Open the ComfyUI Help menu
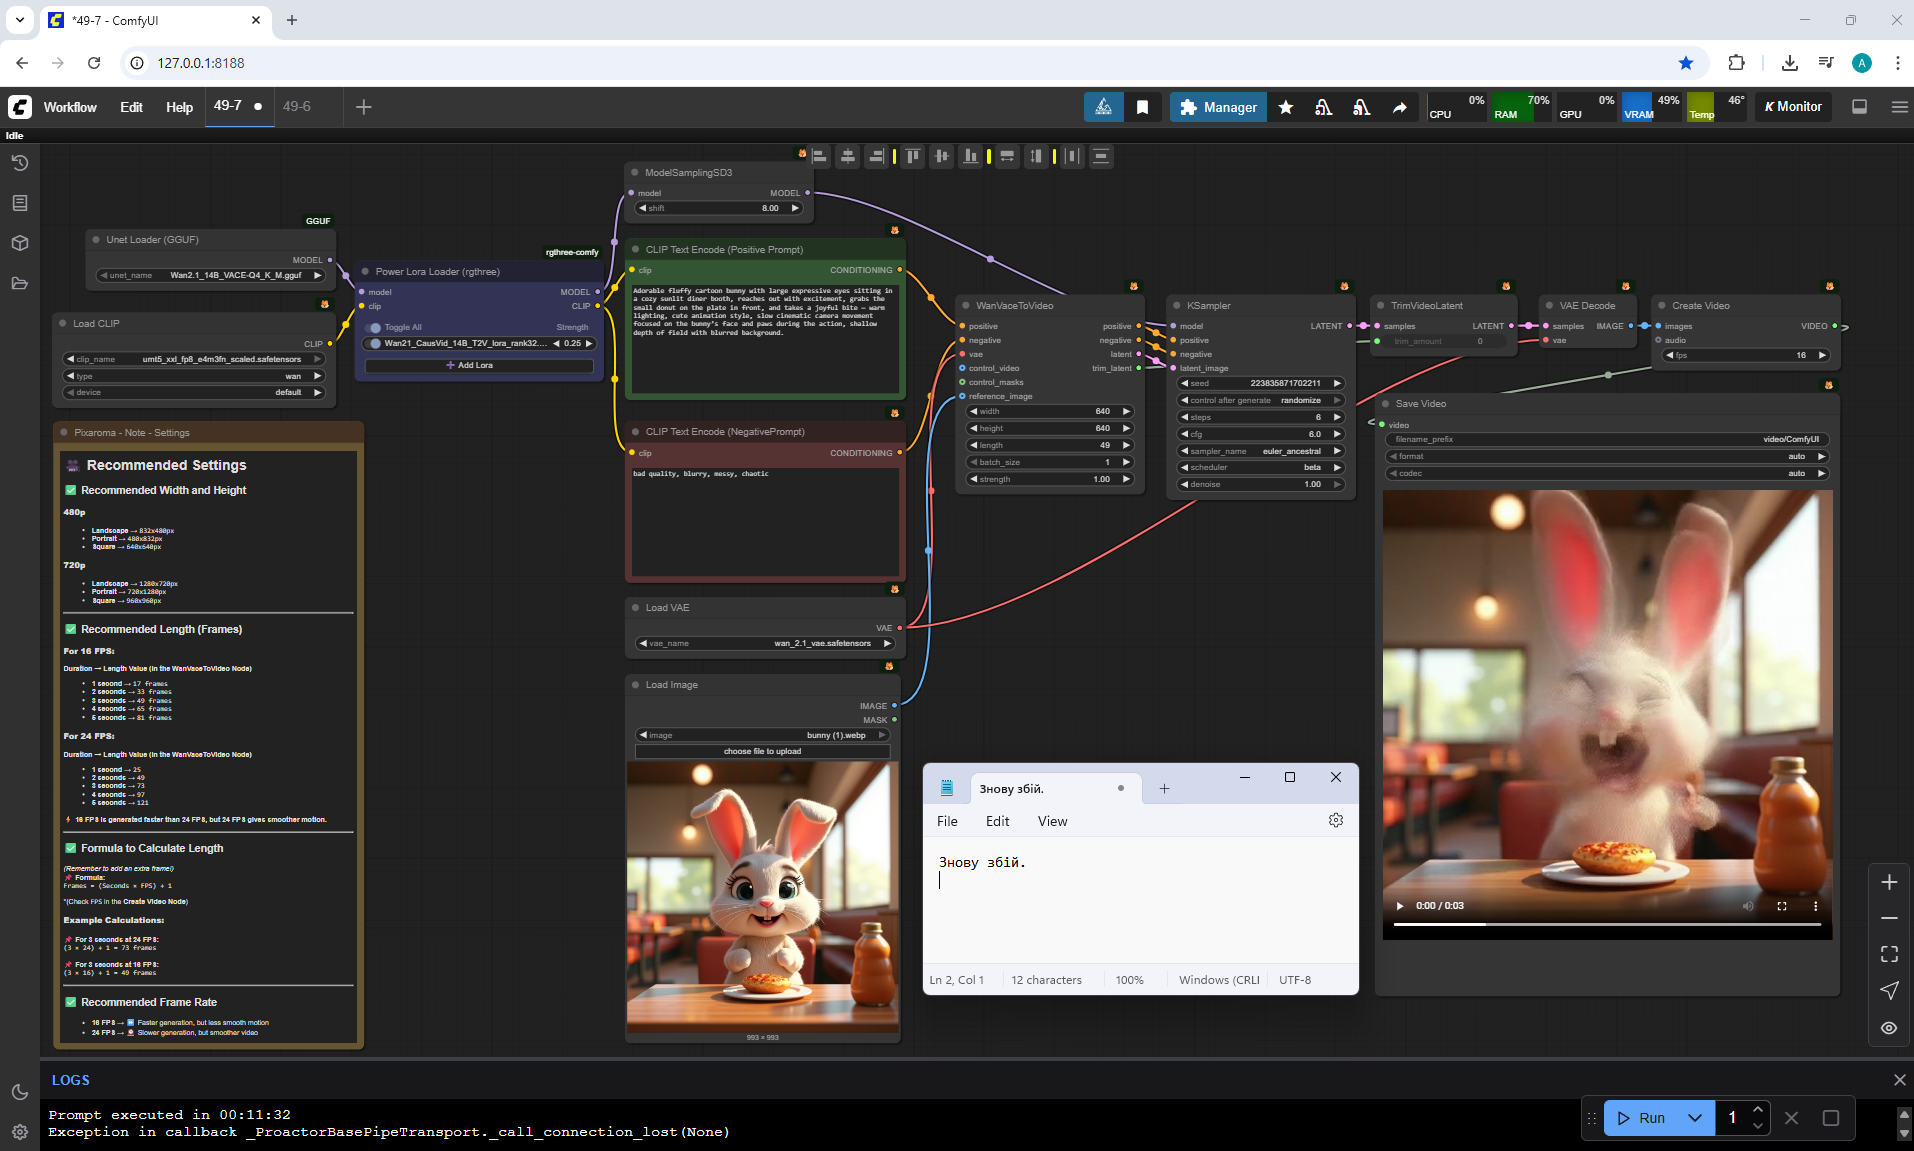Screen dimensions: 1914x1151 pyautogui.click(x=179, y=107)
